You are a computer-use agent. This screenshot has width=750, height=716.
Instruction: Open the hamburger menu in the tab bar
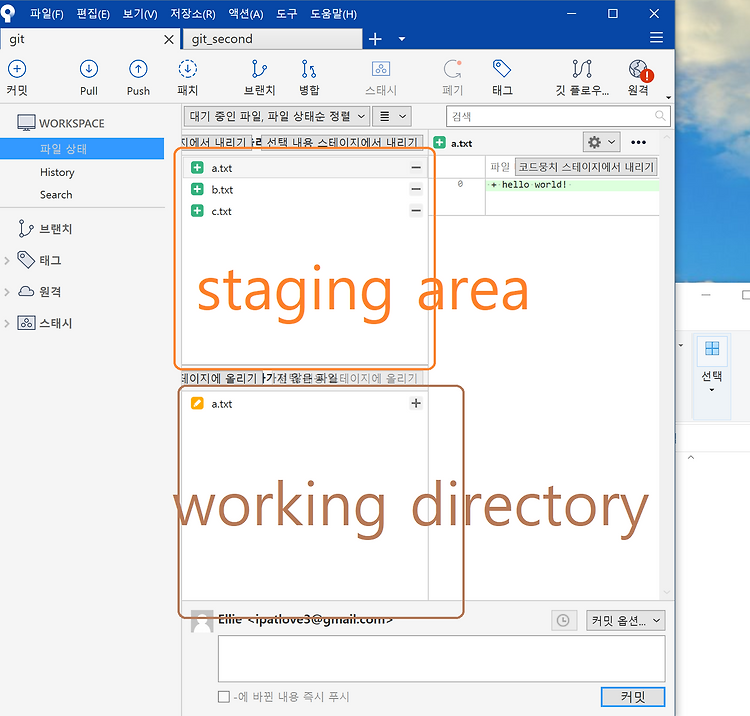coord(656,38)
